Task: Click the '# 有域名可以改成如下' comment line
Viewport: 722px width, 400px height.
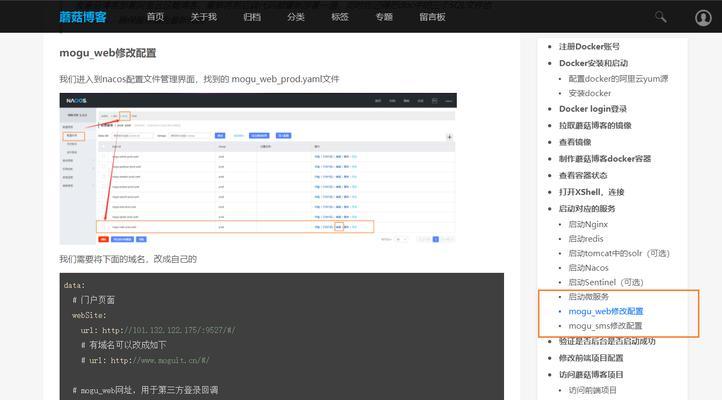Action: point(124,345)
